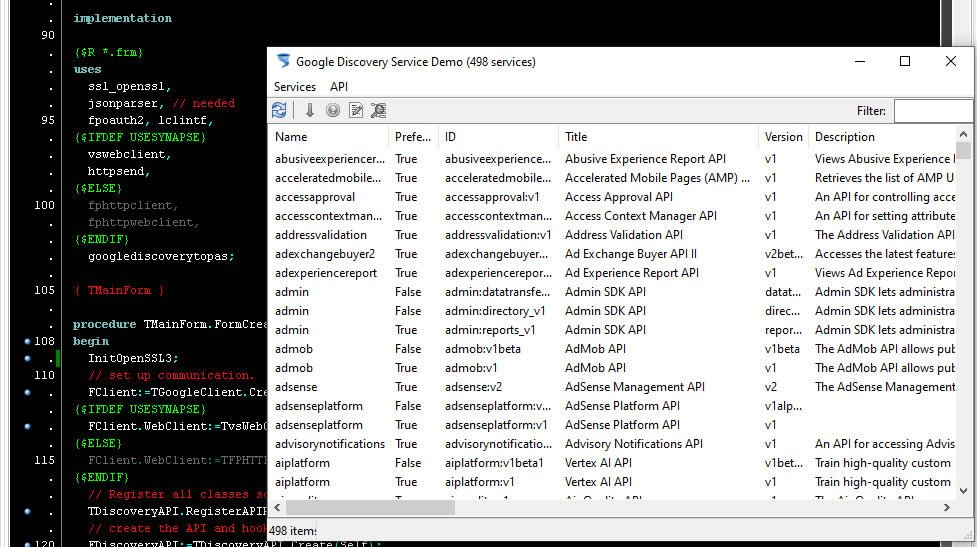
Task: Click the horizontal scrollbar left arrow
Action: pos(277,508)
